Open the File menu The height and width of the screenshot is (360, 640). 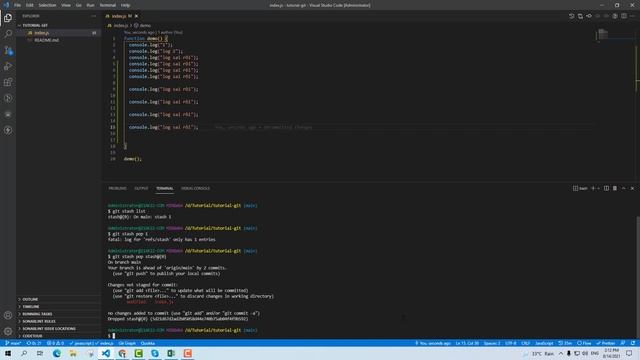click(x=17, y=5)
